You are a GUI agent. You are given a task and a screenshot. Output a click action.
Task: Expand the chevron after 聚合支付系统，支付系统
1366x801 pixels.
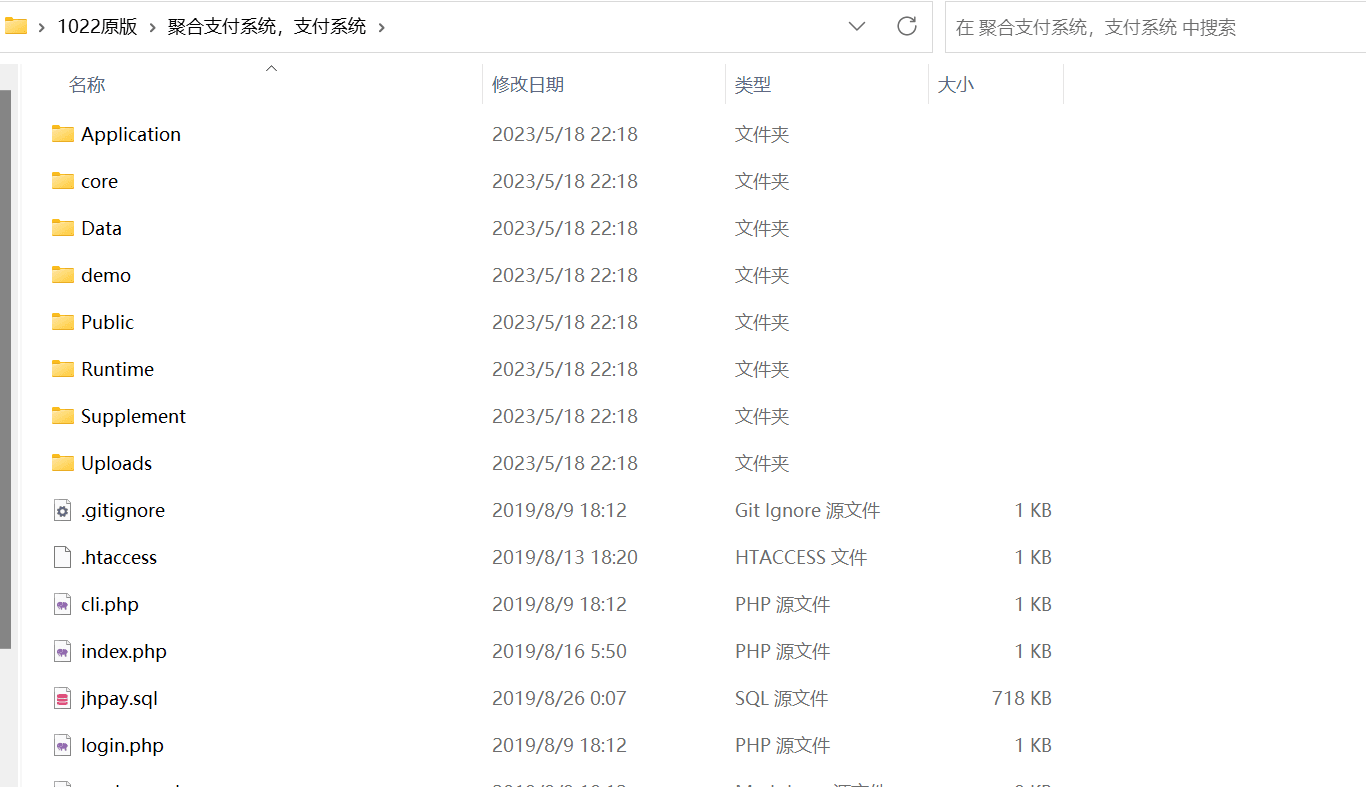click(381, 27)
